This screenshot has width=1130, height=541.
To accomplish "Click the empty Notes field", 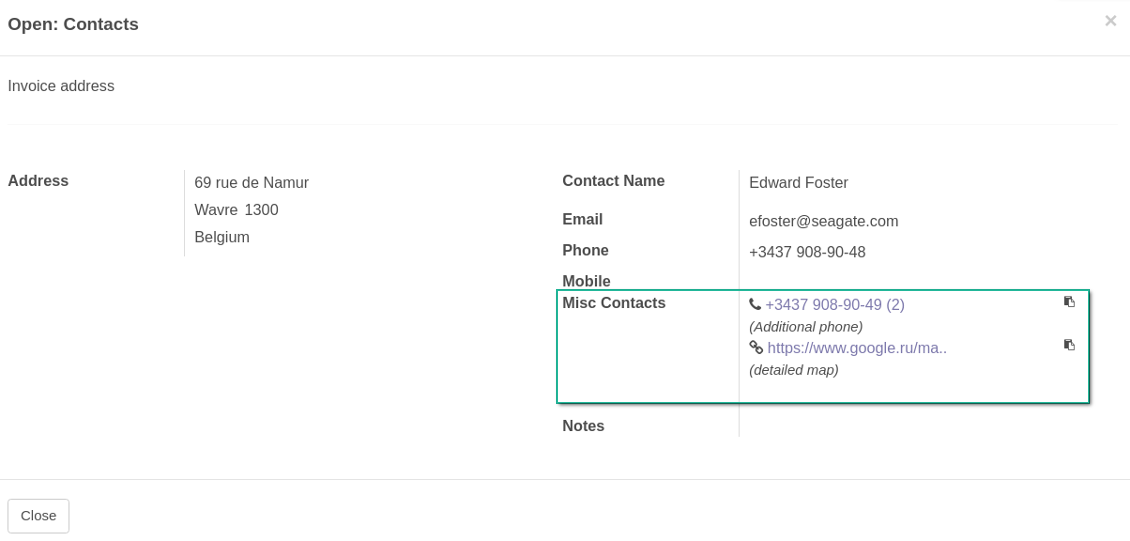I will (900, 426).
